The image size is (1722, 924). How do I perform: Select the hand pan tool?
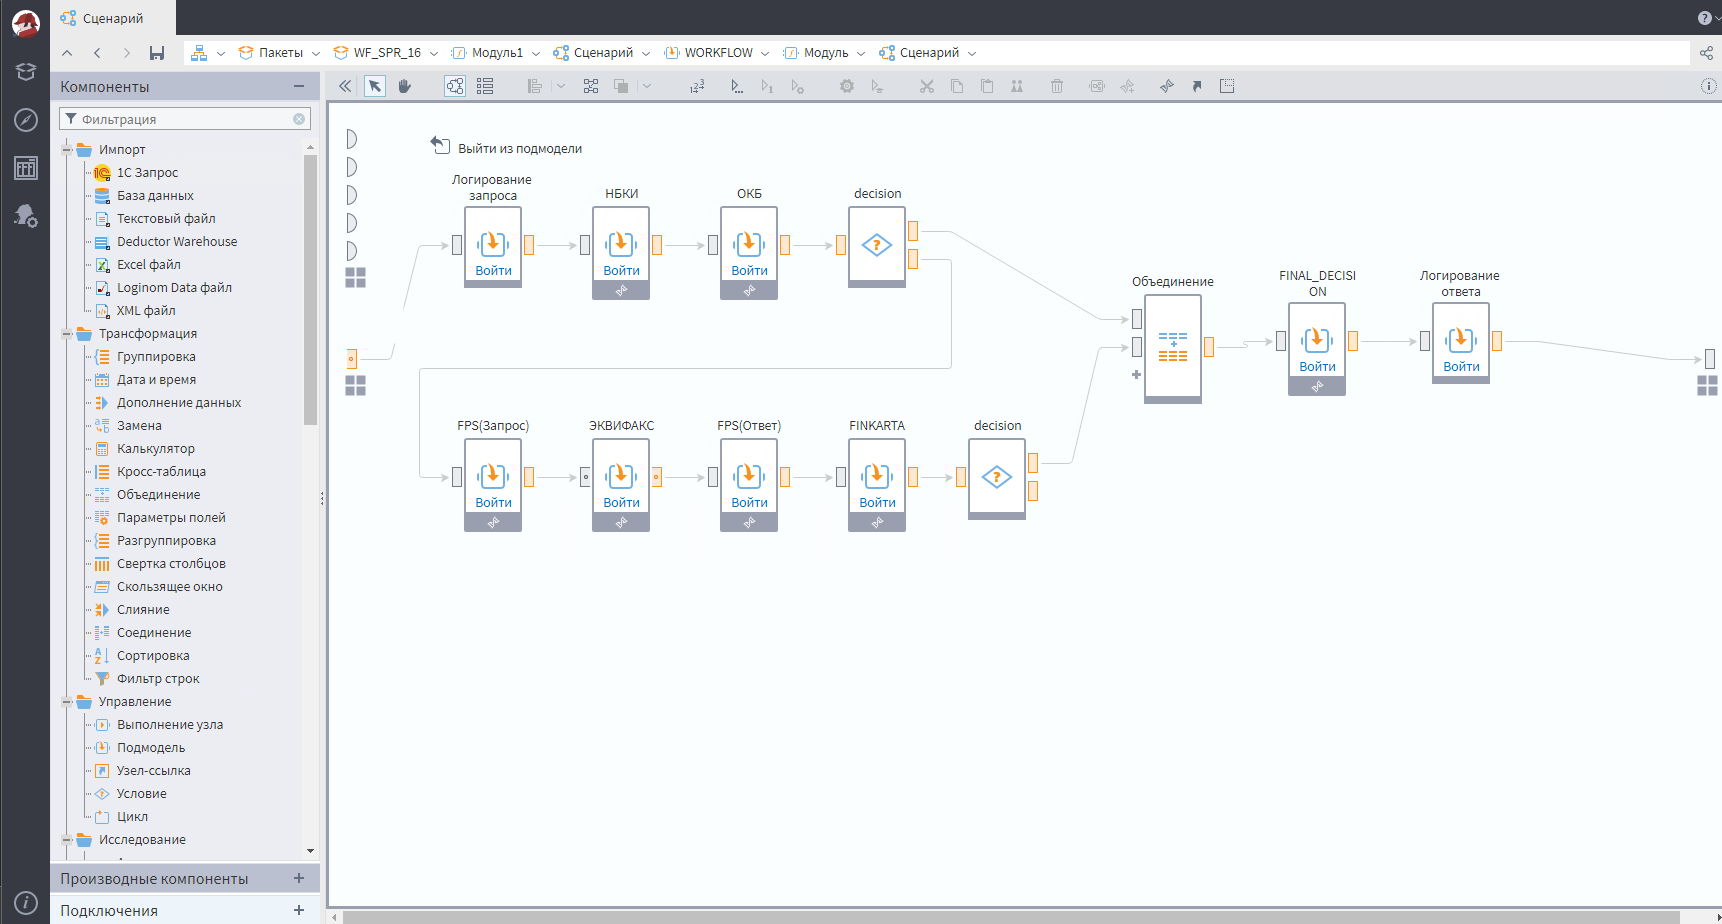[x=404, y=86]
